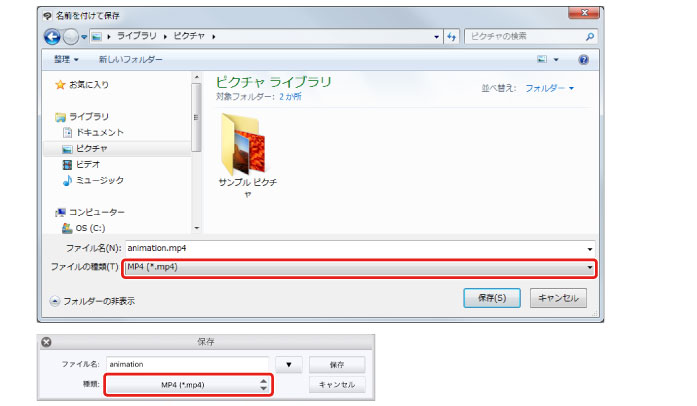Refresh the folder view
This screenshot has height=406, width=697.
(x=452, y=36)
